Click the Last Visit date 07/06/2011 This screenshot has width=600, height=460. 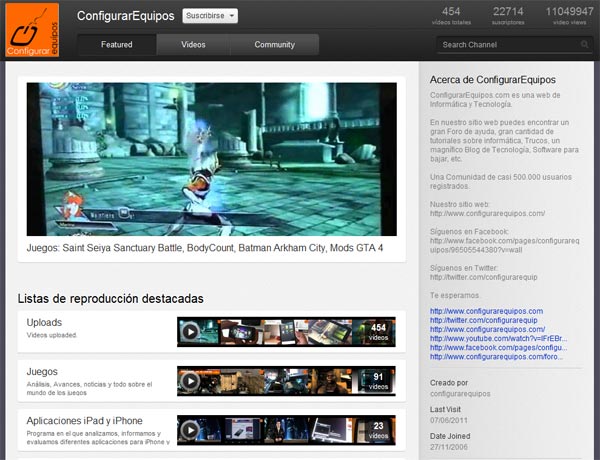coord(449,420)
